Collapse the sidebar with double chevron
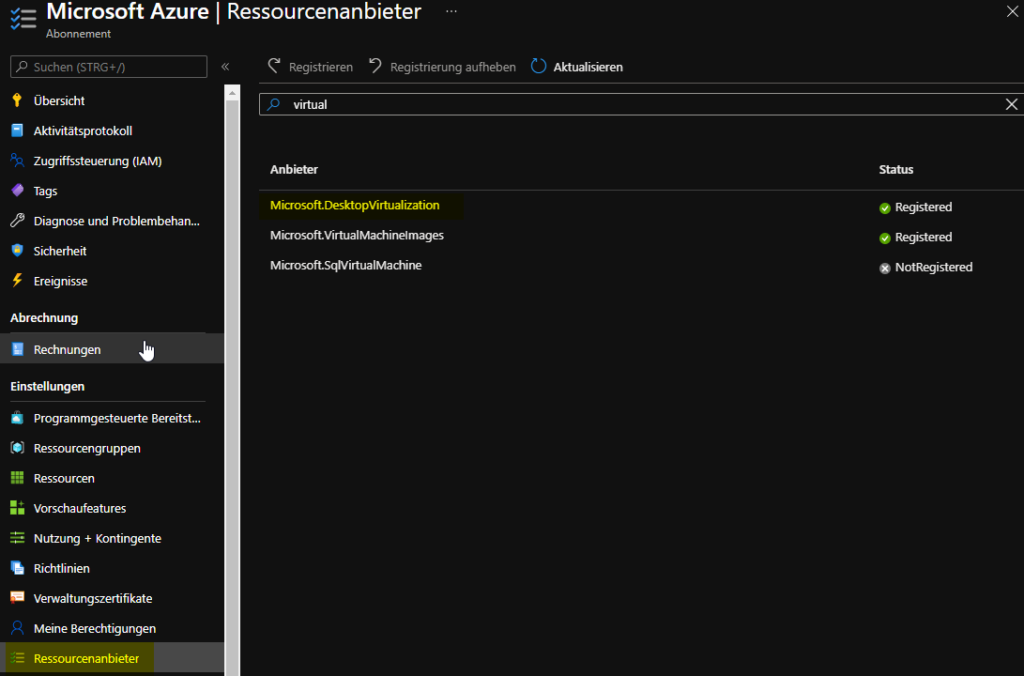 pyautogui.click(x=225, y=67)
